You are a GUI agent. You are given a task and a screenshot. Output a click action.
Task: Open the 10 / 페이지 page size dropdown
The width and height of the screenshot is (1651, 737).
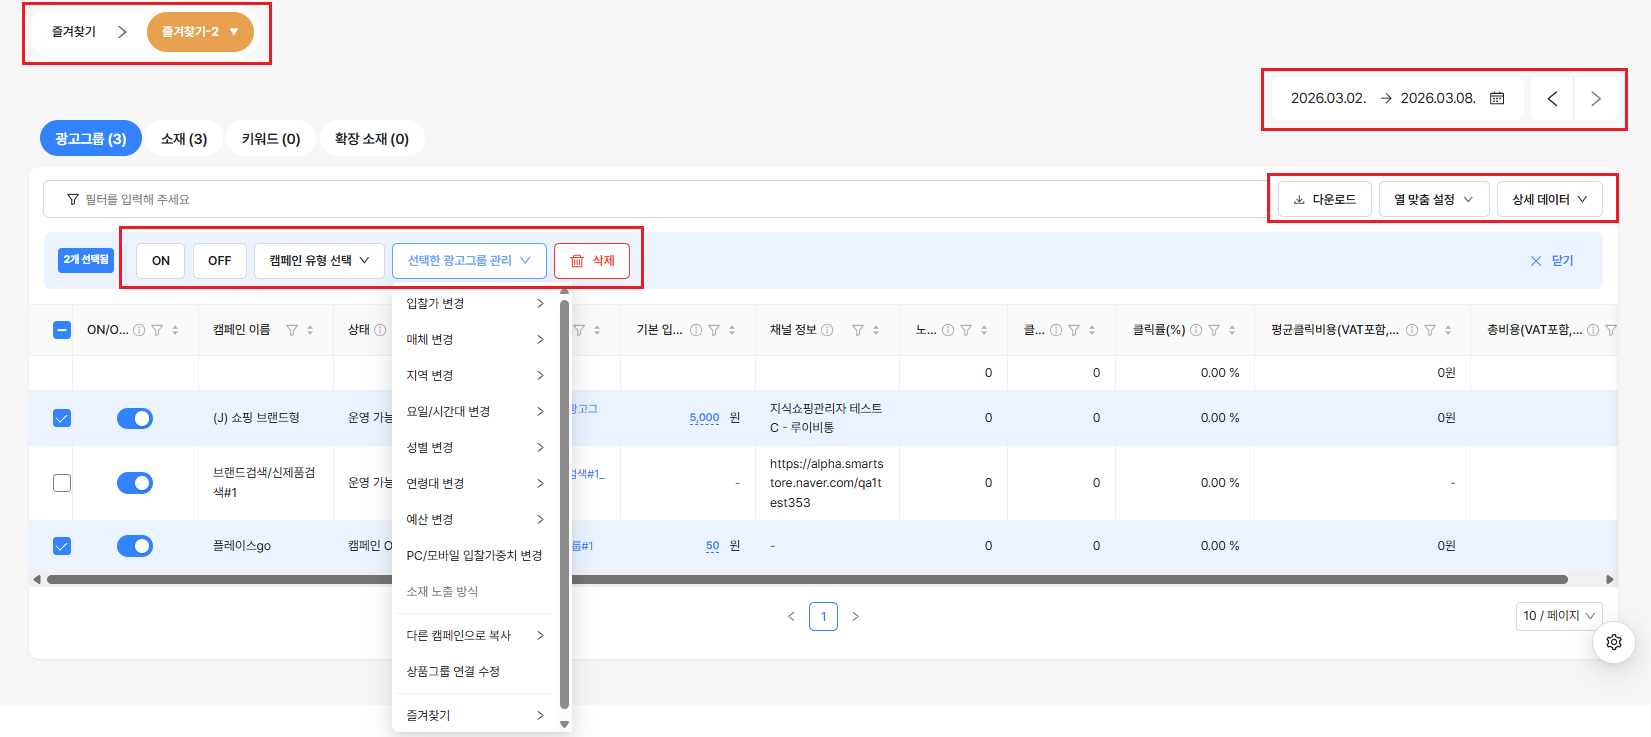(1559, 616)
